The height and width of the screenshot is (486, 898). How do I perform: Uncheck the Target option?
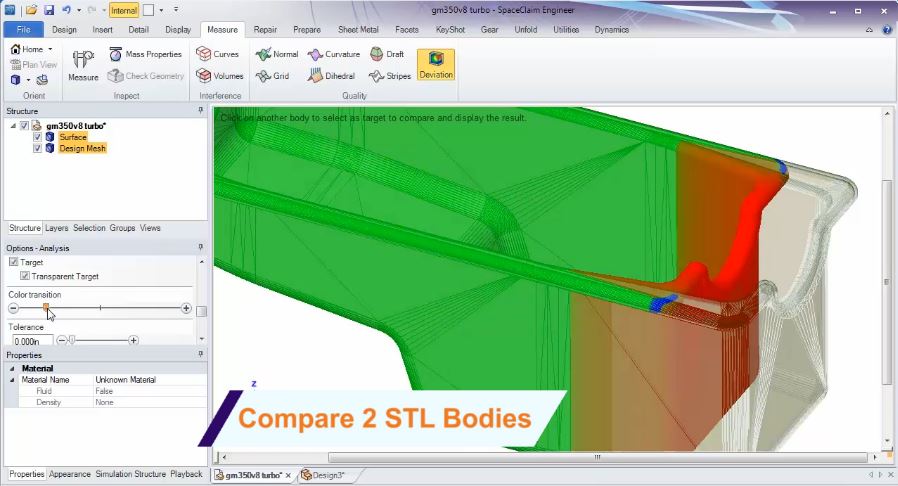pyautogui.click(x=14, y=262)
